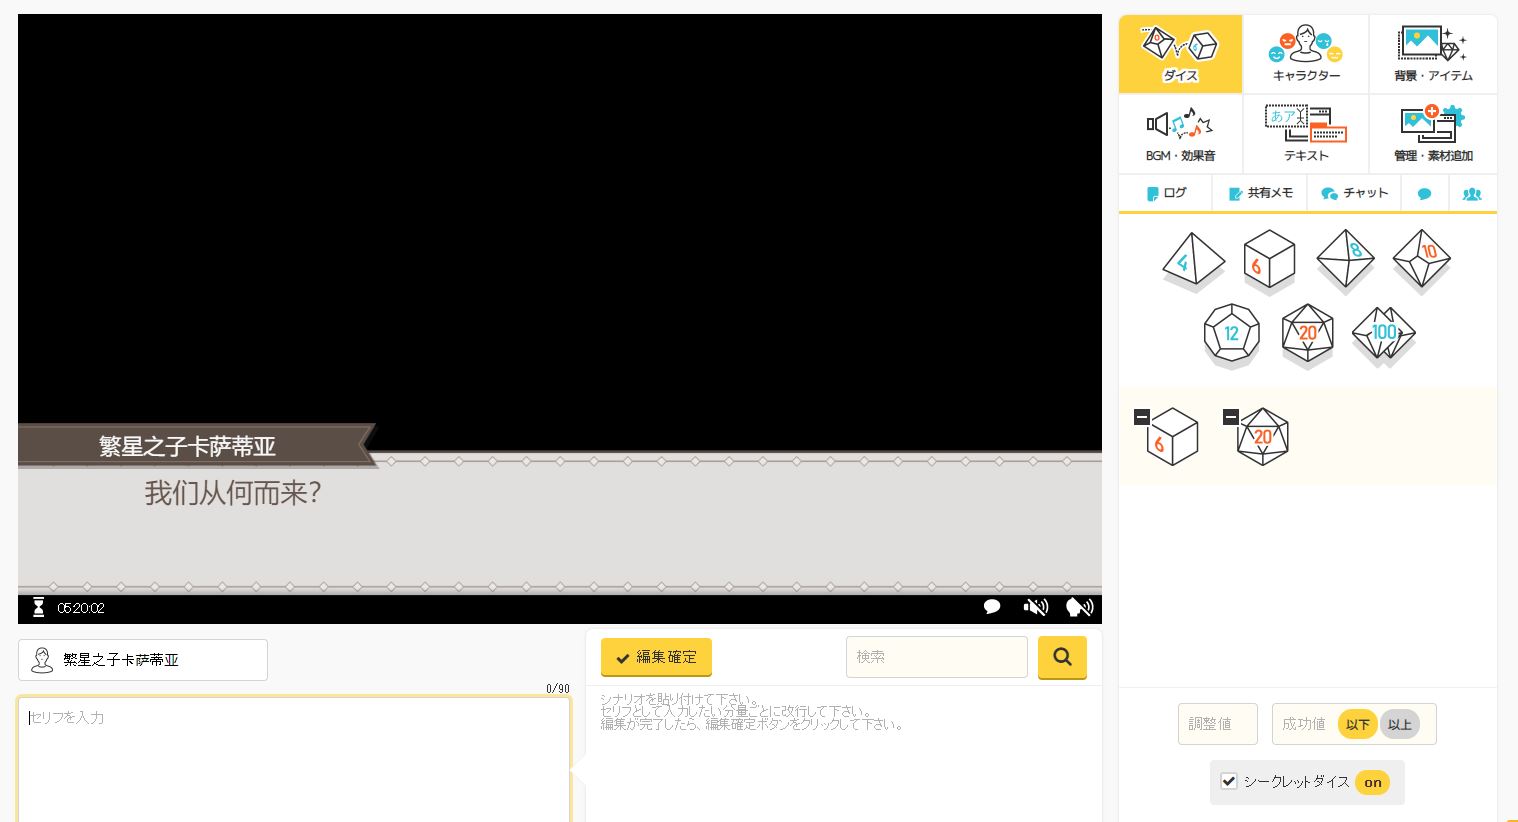The height and width of the screenshot is (822, 1518).
Task: Roll the 8-sided die
Action: click(1345, 259)
